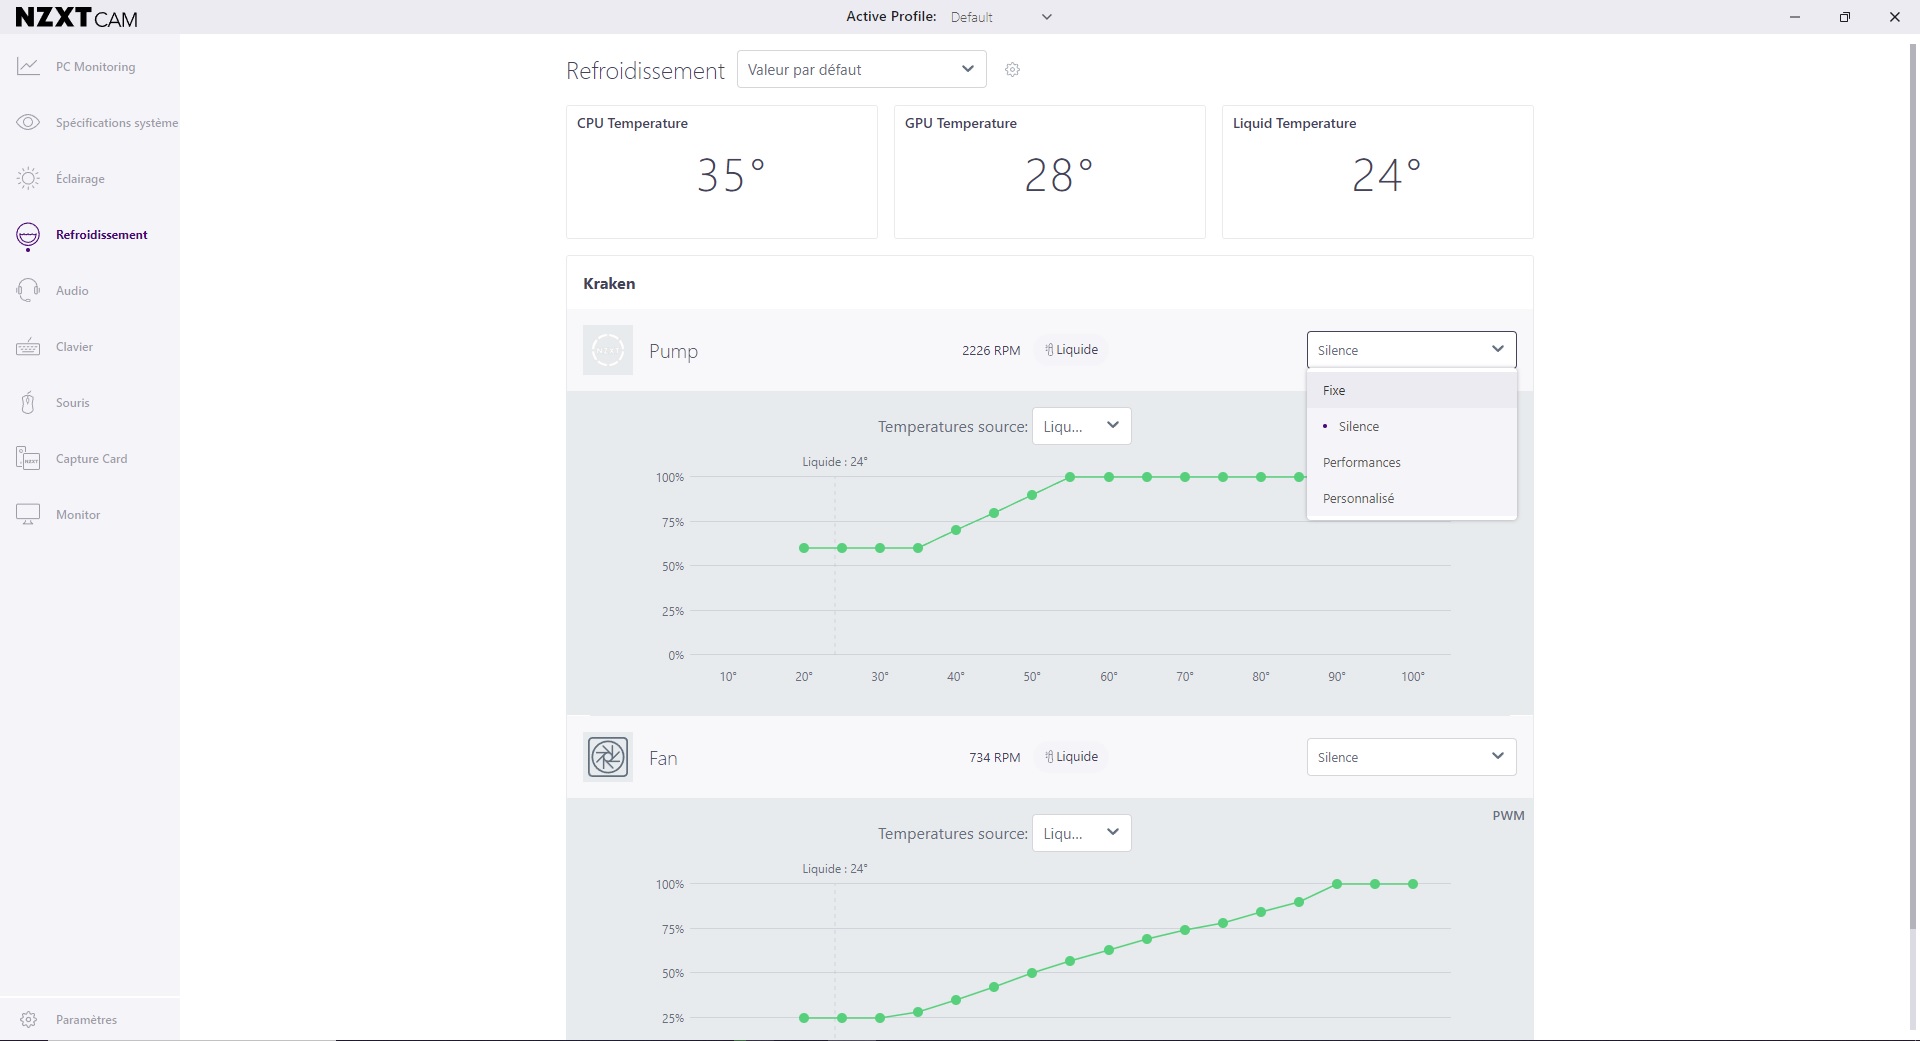Open pump Temperatures source dropdown

[x=1081, y=426]
